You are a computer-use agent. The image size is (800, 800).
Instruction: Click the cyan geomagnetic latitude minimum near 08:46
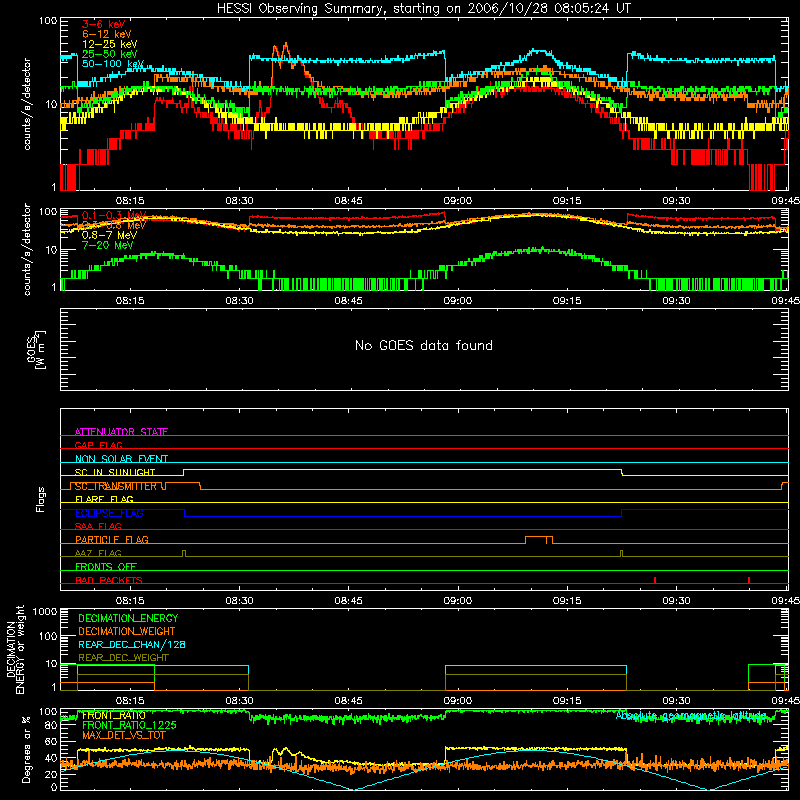pyautogui.click(x=355, y=788)
